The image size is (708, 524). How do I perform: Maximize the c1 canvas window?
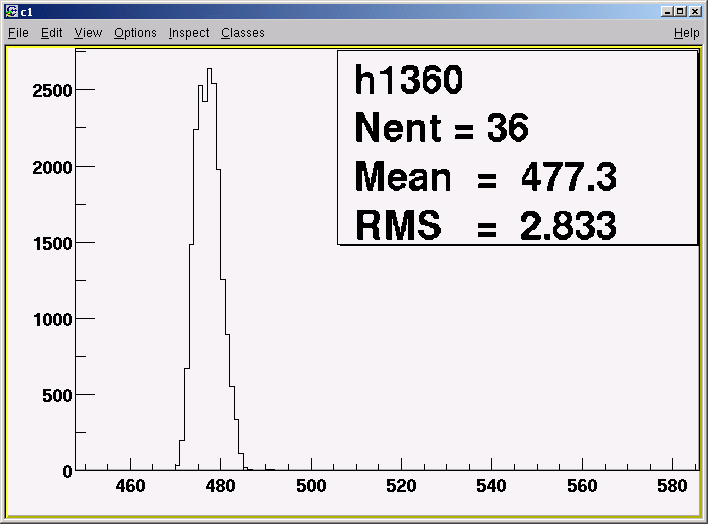(680, 11)
